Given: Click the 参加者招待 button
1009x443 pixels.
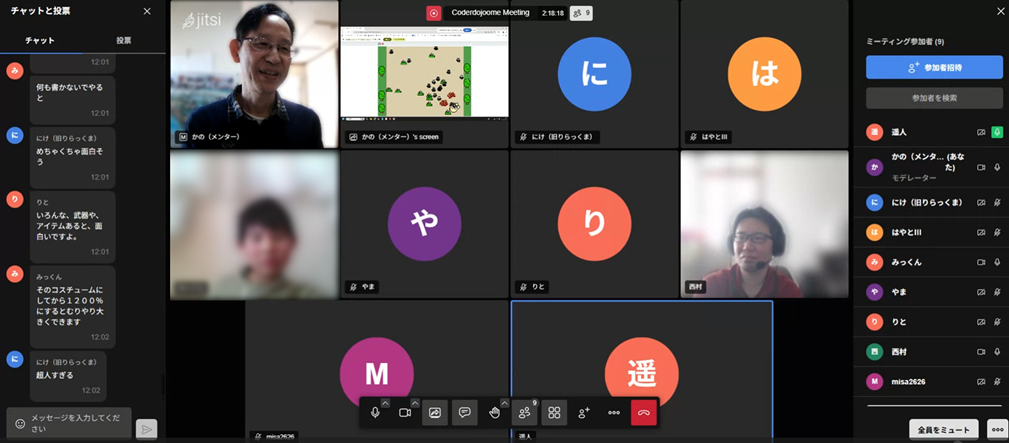Looking at the screenshot, I should point(934,67).
